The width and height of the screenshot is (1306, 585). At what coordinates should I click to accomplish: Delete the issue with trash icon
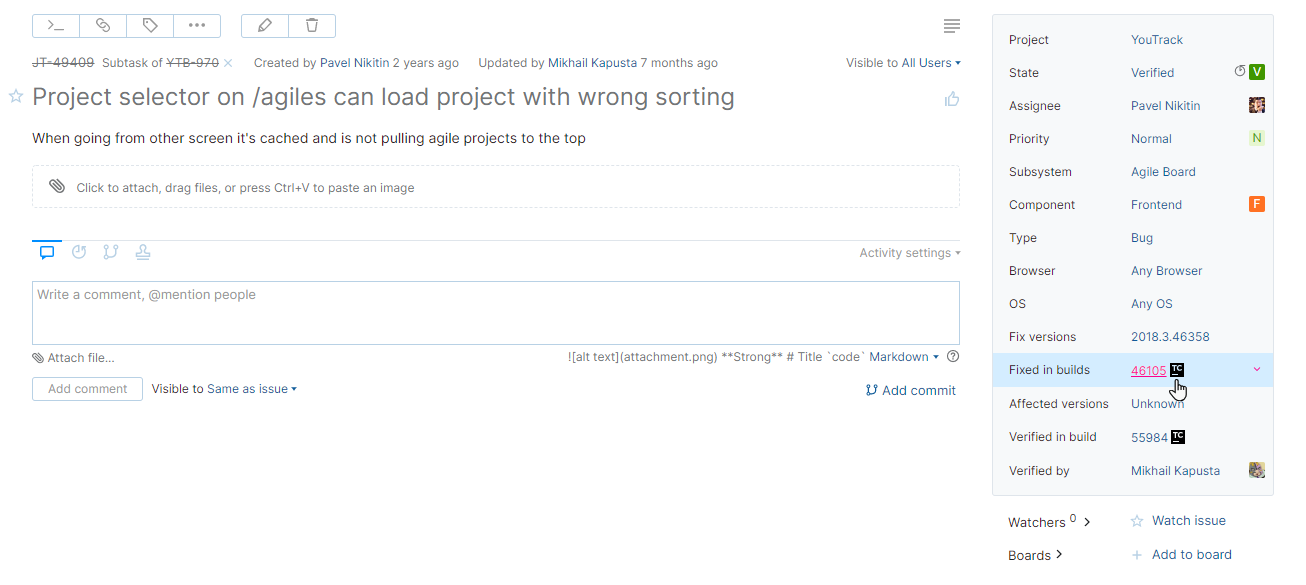point(312,25)
